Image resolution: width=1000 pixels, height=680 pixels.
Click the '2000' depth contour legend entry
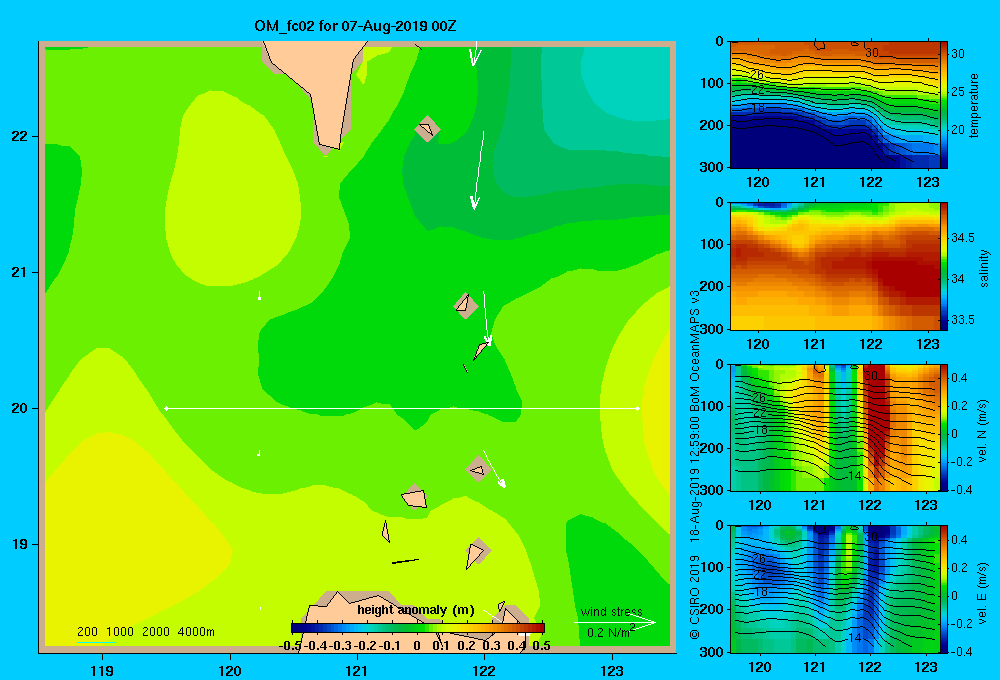pos(156,632)
